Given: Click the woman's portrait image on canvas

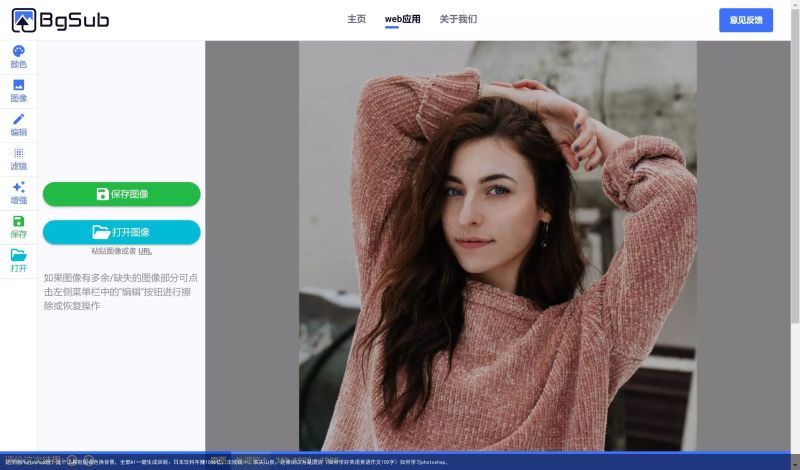Looking at the screenshot, I should (497, 246).
